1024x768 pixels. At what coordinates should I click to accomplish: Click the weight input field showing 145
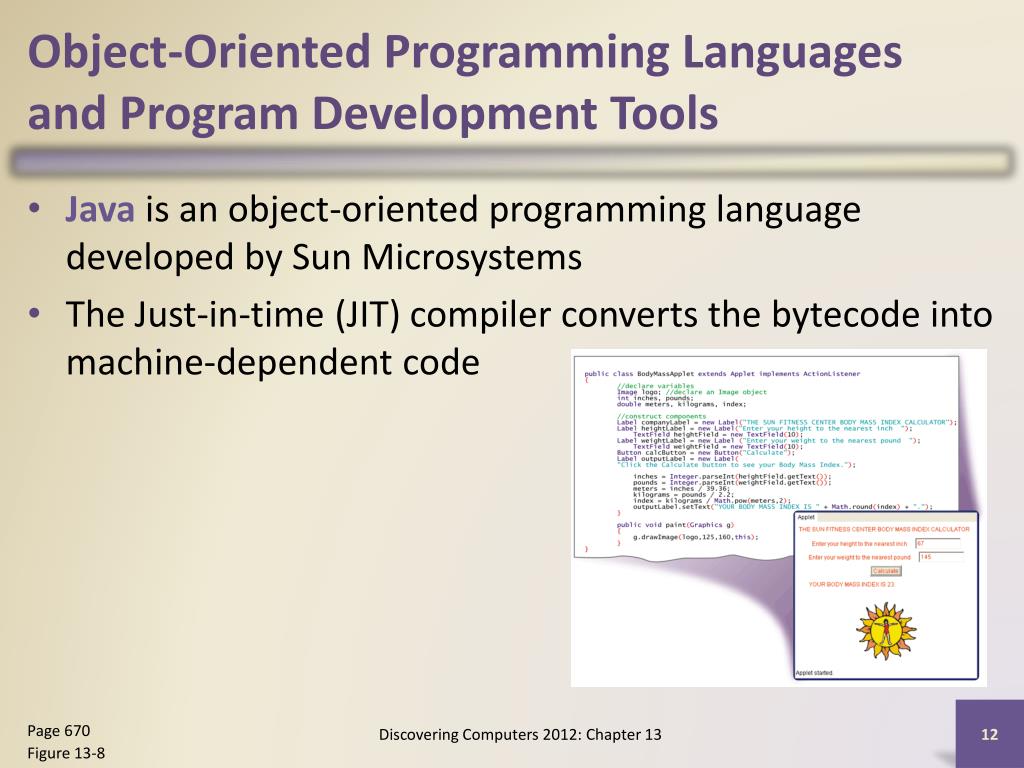(941, 557)
